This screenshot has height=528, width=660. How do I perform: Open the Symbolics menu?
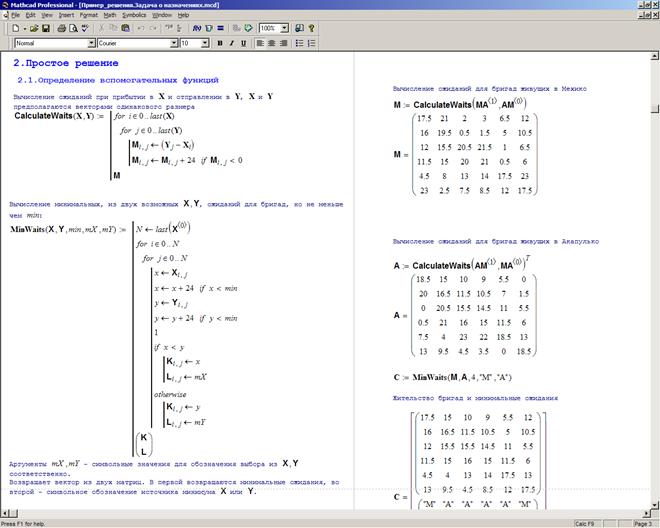134,15
